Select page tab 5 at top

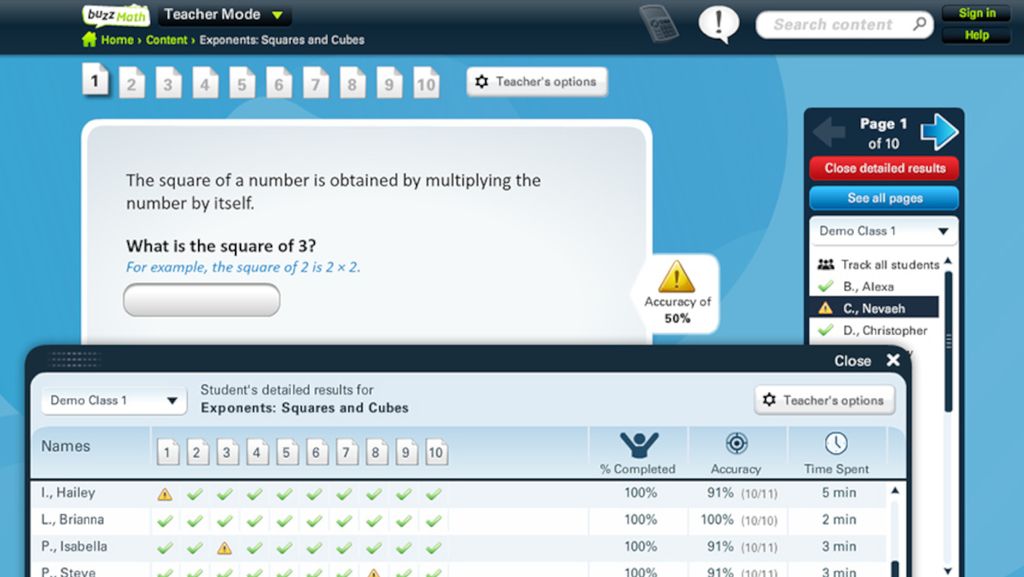pyautogui.click(x=242, y=83)
